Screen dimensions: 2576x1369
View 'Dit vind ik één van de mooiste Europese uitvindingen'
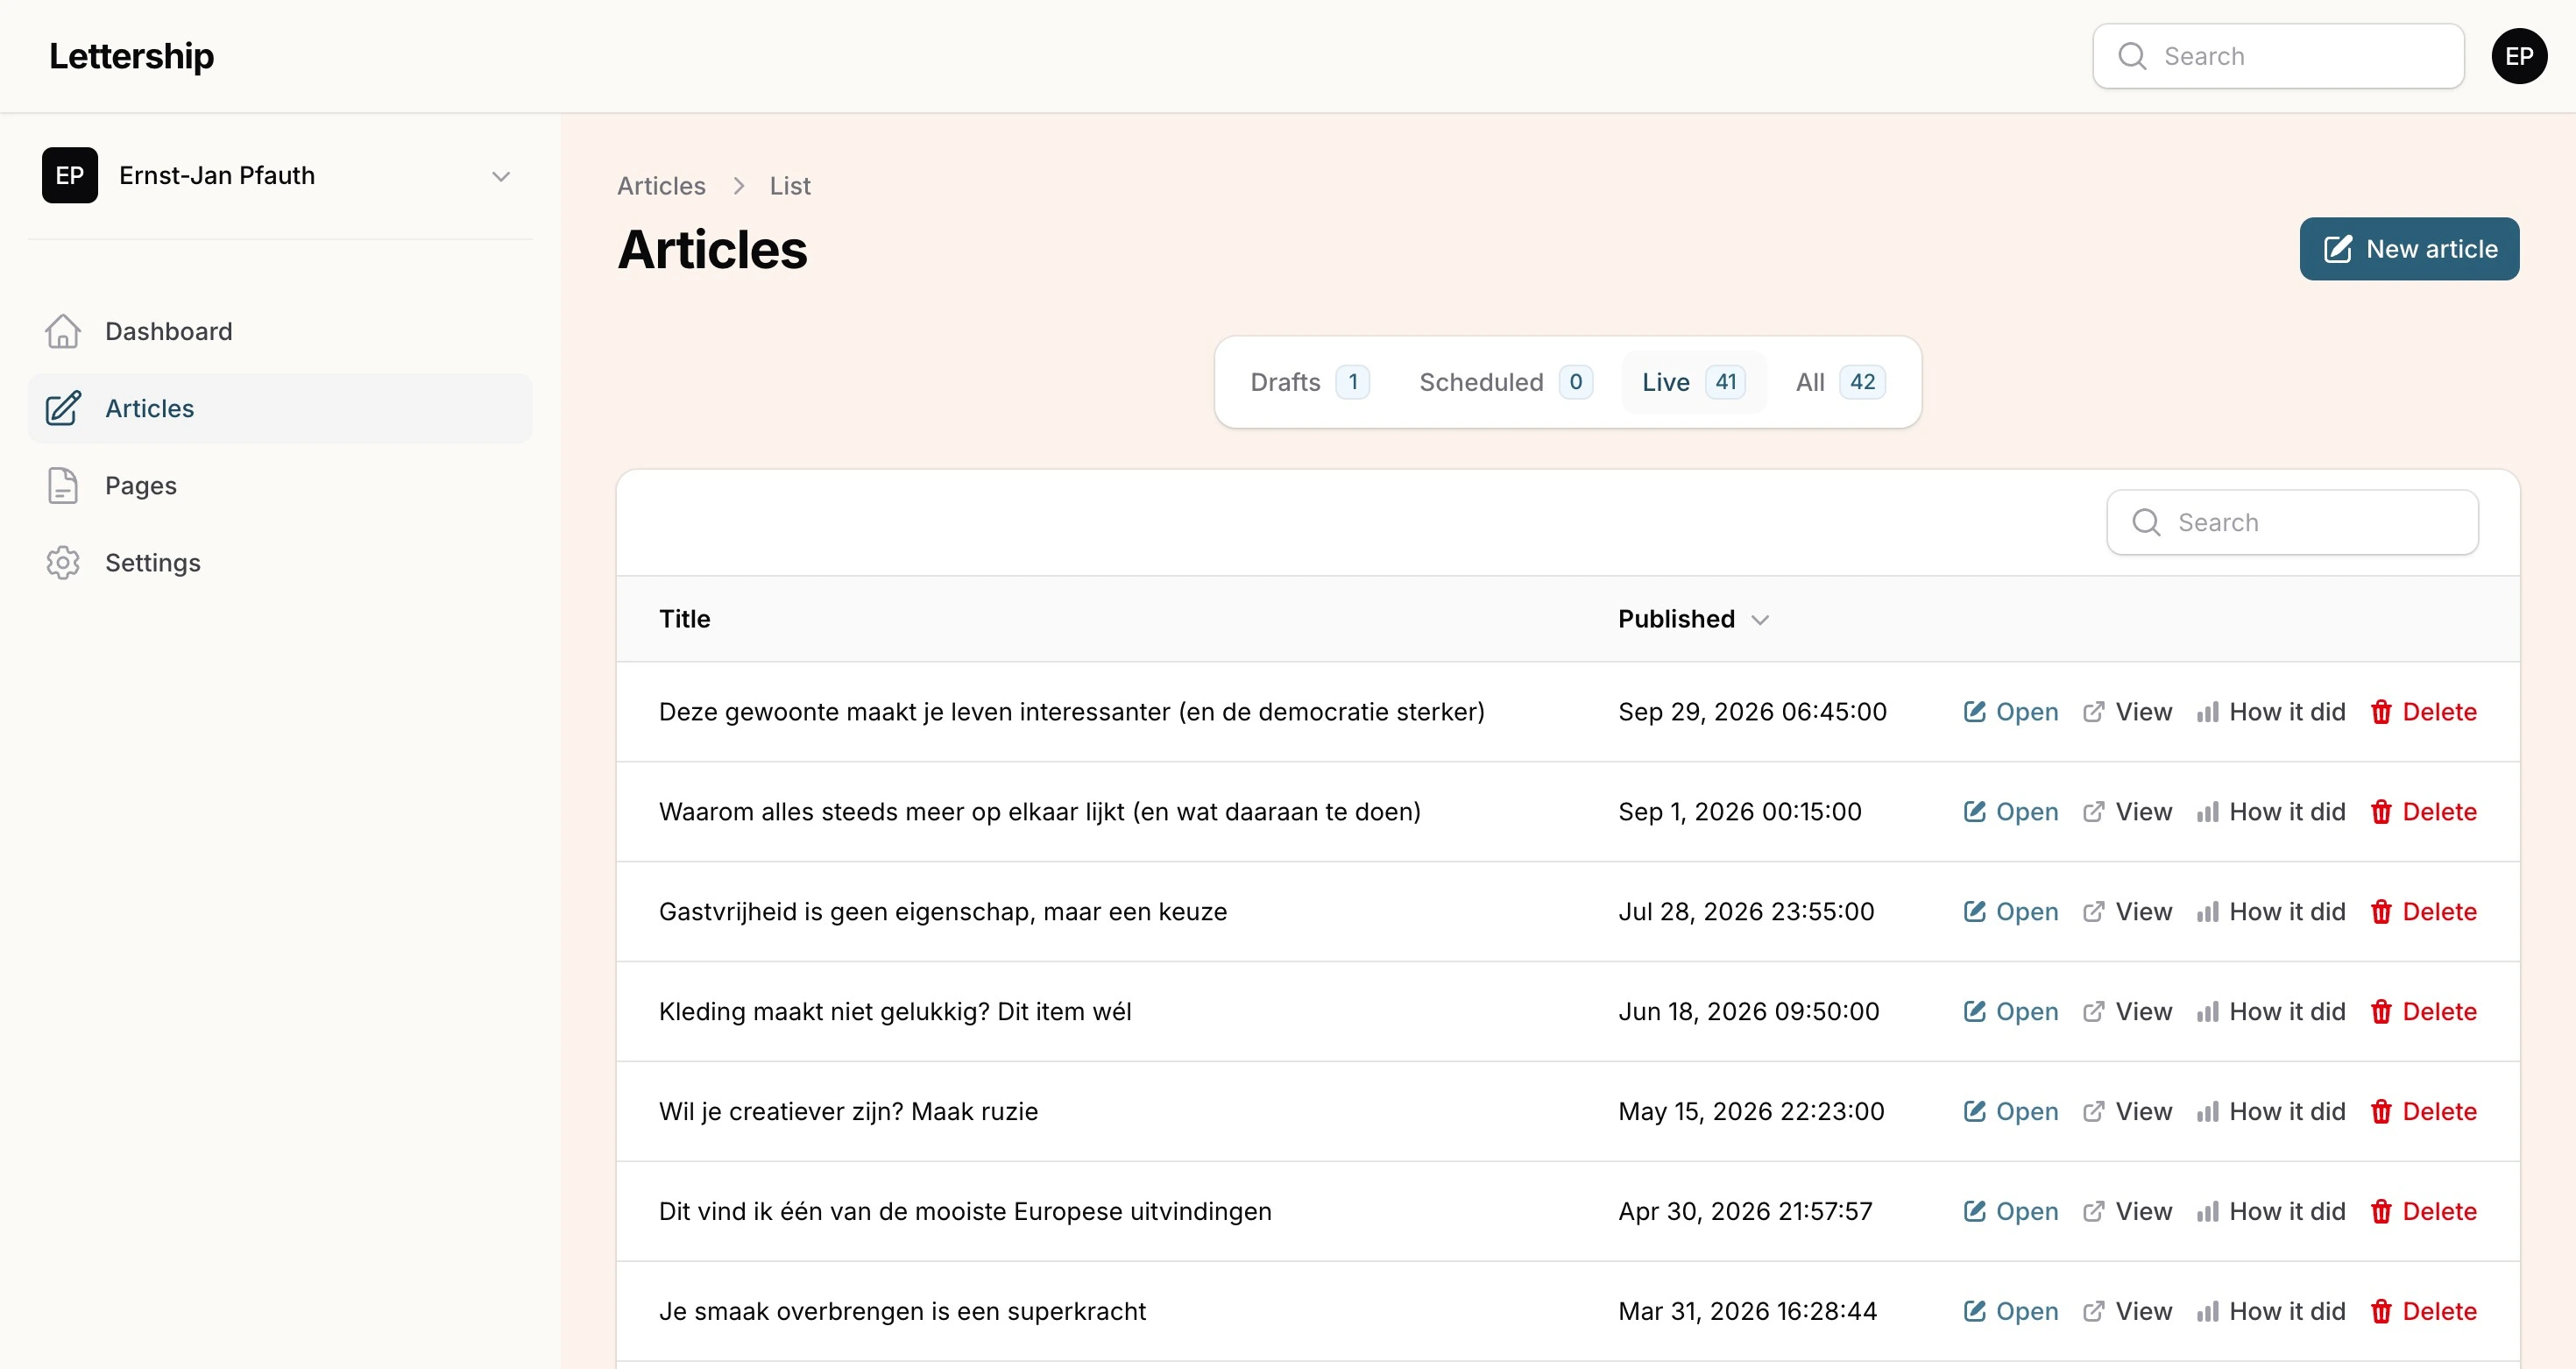tap(2127, 1211)
